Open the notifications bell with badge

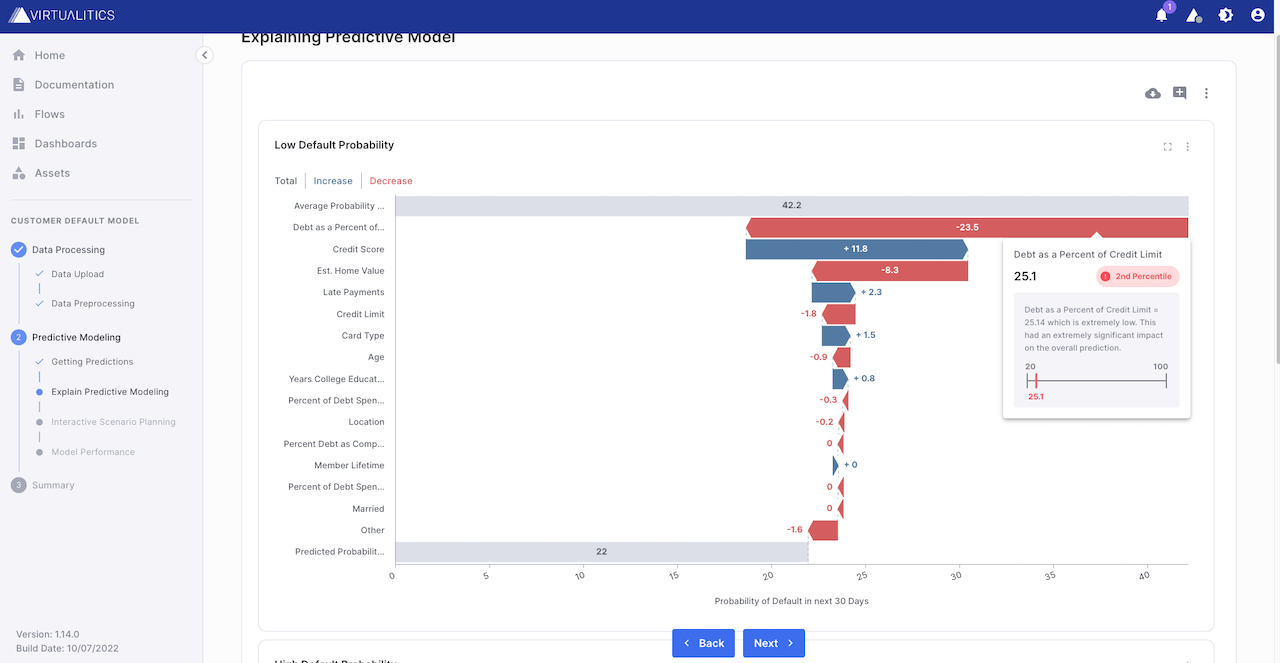point(1163,15)
